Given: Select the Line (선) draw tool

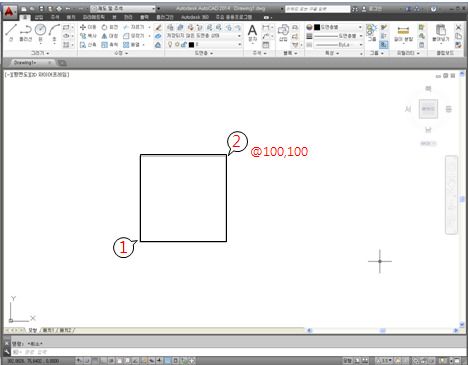Looking at the screenshot, I should coord(11,32).
